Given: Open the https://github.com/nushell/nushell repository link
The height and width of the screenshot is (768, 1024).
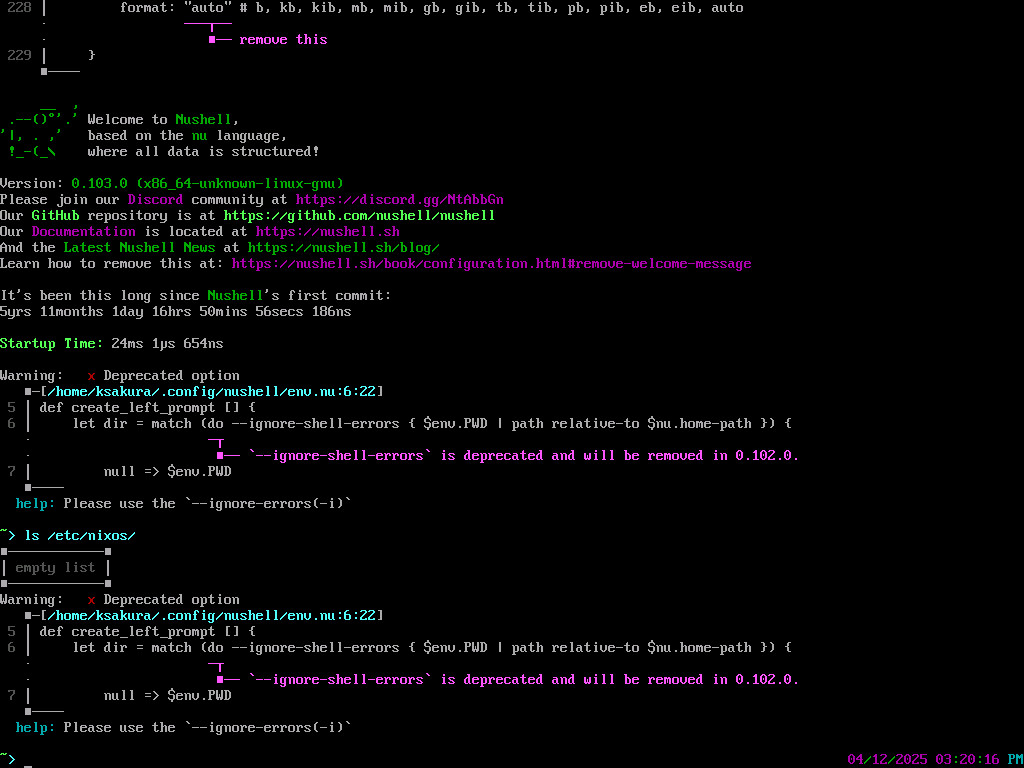Looking at the screenshot, I should click(359, 216).
